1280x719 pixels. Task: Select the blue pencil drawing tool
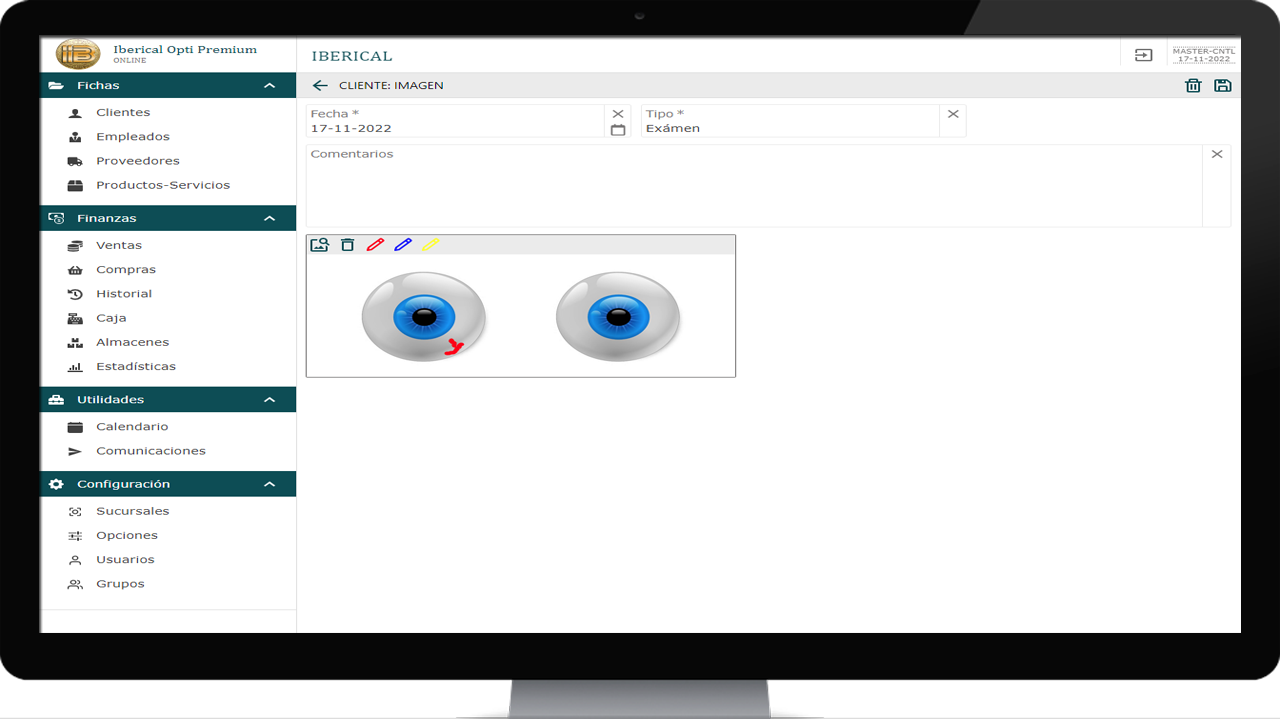[x=403, y=245]
